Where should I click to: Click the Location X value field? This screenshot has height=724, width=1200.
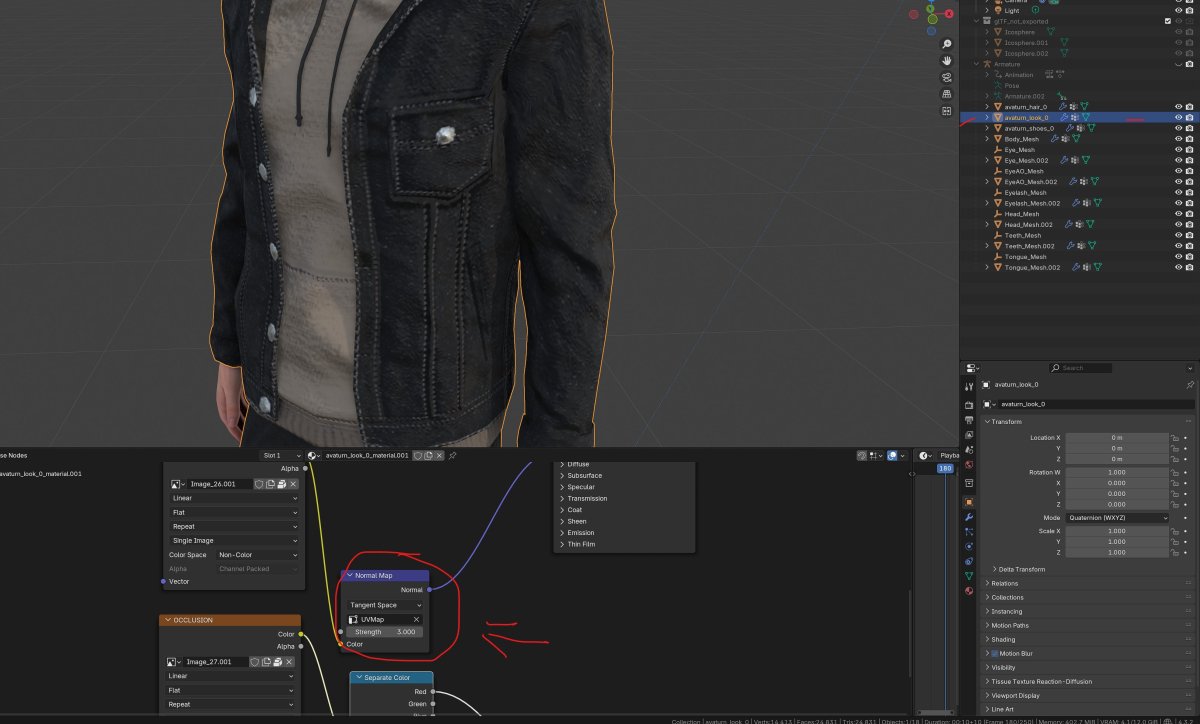coord(1116,438)
